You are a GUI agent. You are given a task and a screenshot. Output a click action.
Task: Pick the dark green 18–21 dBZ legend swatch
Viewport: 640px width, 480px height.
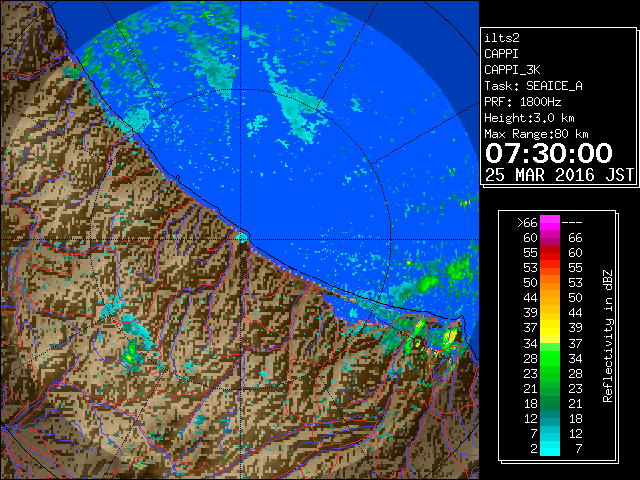tap(550, 403)
